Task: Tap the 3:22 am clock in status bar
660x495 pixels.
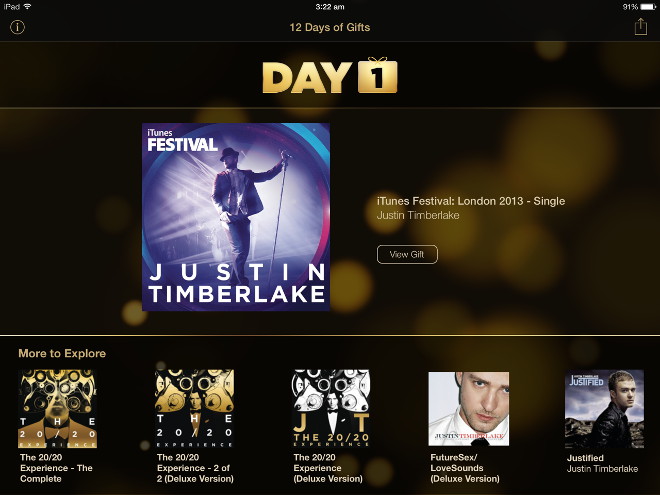Action: 330,7
